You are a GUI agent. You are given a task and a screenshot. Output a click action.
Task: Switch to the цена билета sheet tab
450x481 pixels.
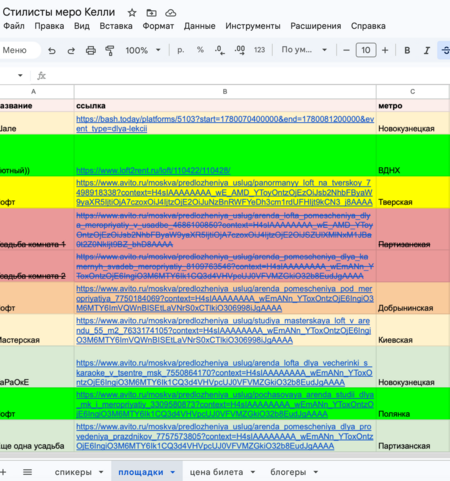[216, 472]
